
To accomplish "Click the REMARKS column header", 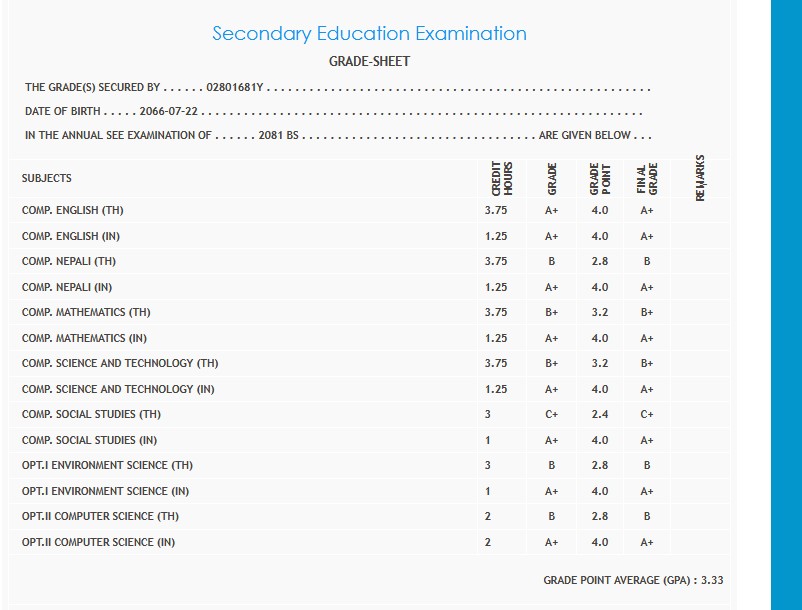I will 699,178.
